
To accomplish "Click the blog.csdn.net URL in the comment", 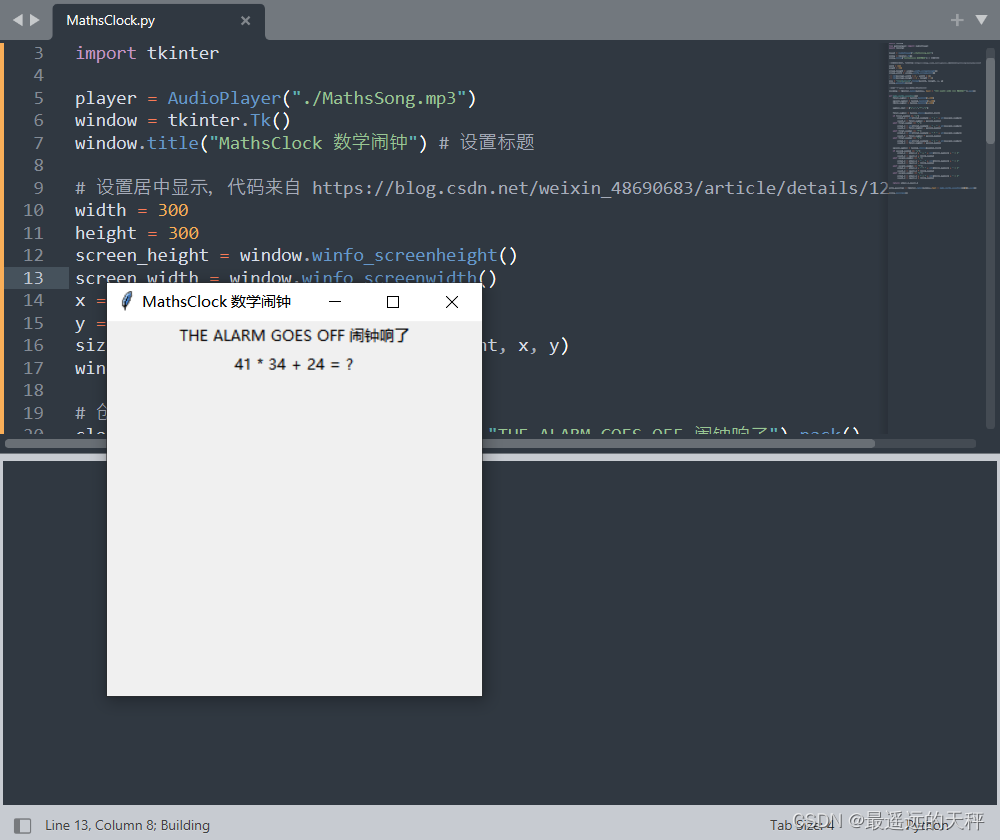I will coord(600,187).
